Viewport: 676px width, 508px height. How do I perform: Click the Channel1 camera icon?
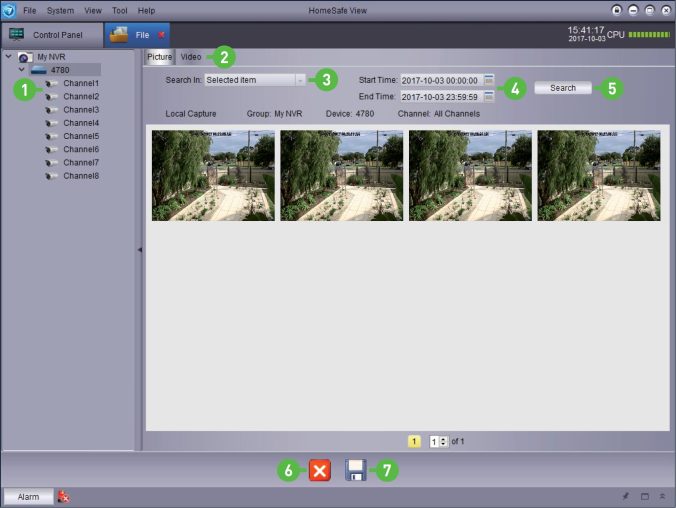[52, 83]
